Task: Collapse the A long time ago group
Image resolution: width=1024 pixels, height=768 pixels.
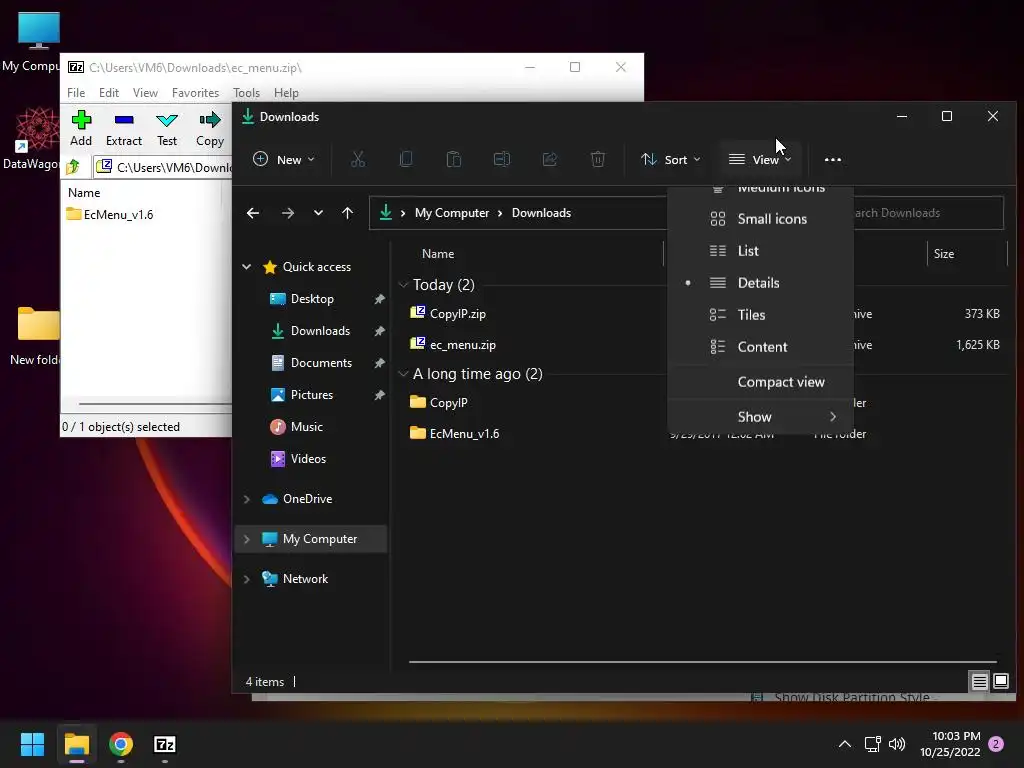Action: pos(403,374)
